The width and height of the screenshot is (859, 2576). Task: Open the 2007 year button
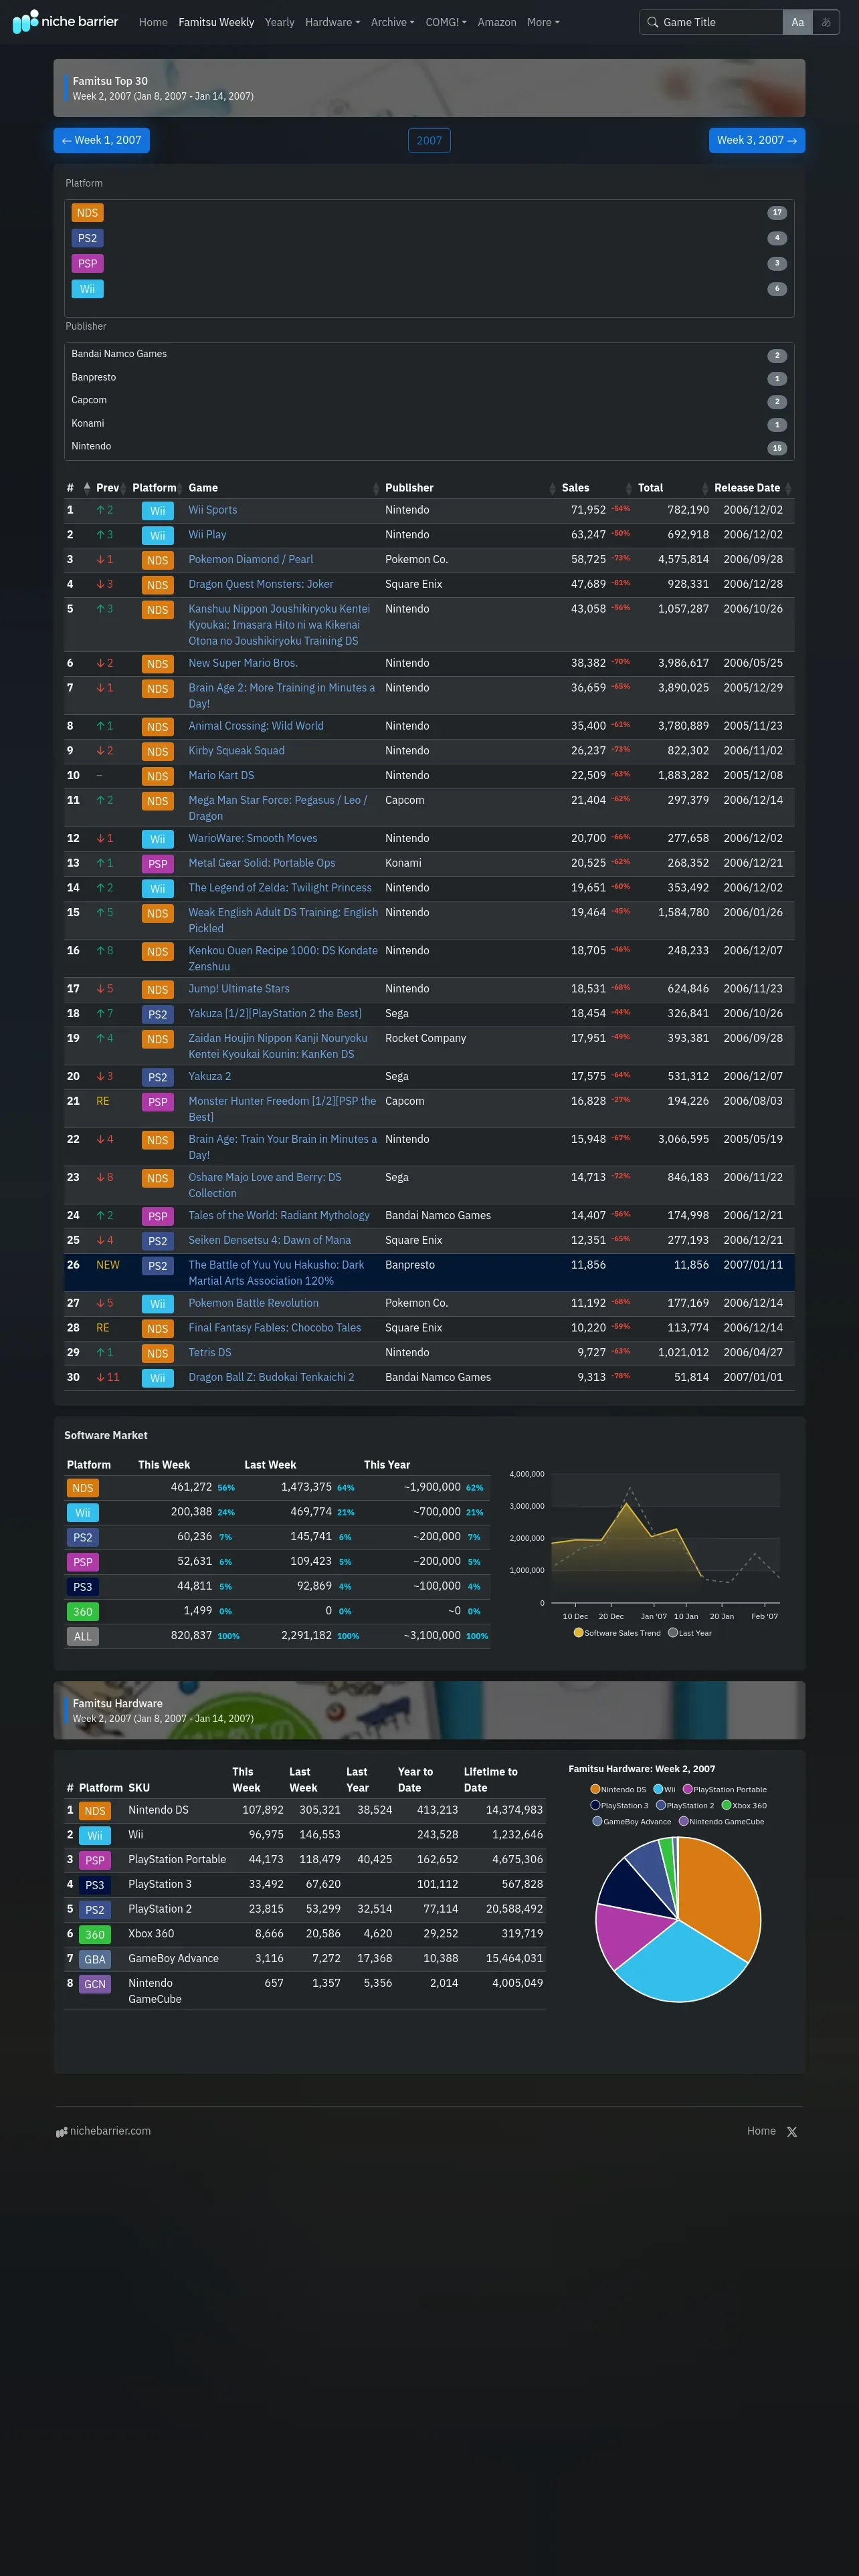429,140
